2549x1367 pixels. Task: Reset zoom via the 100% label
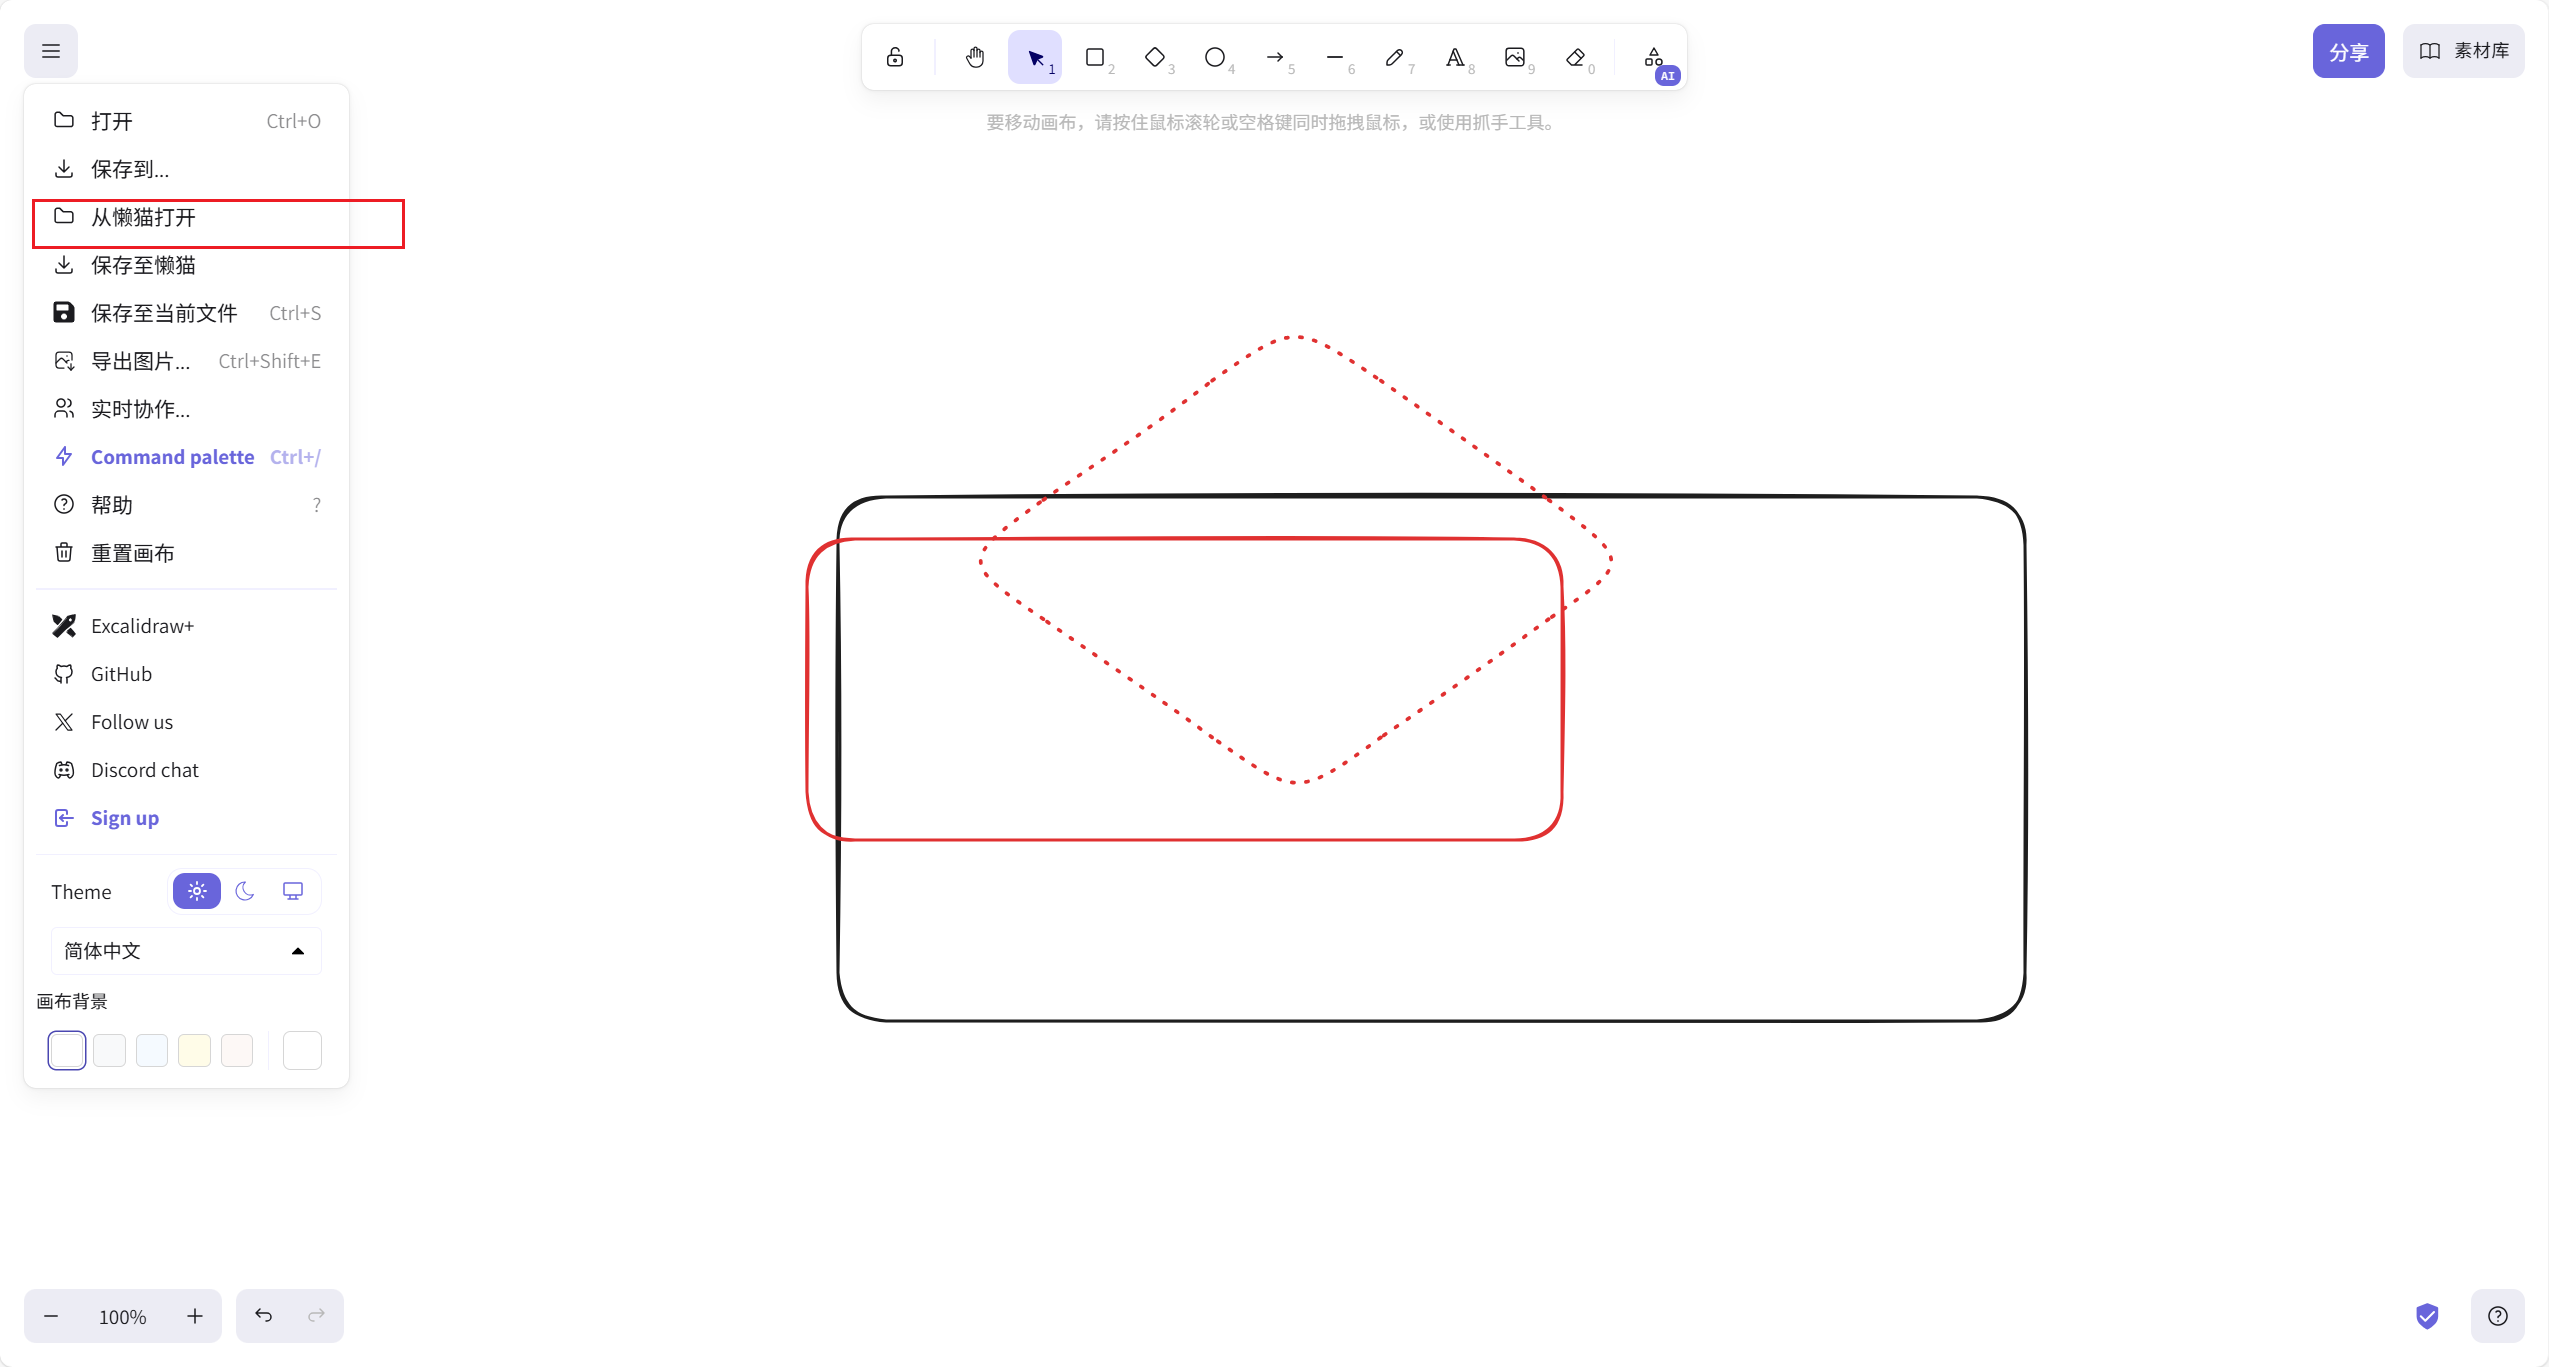tap(123, 1316)
